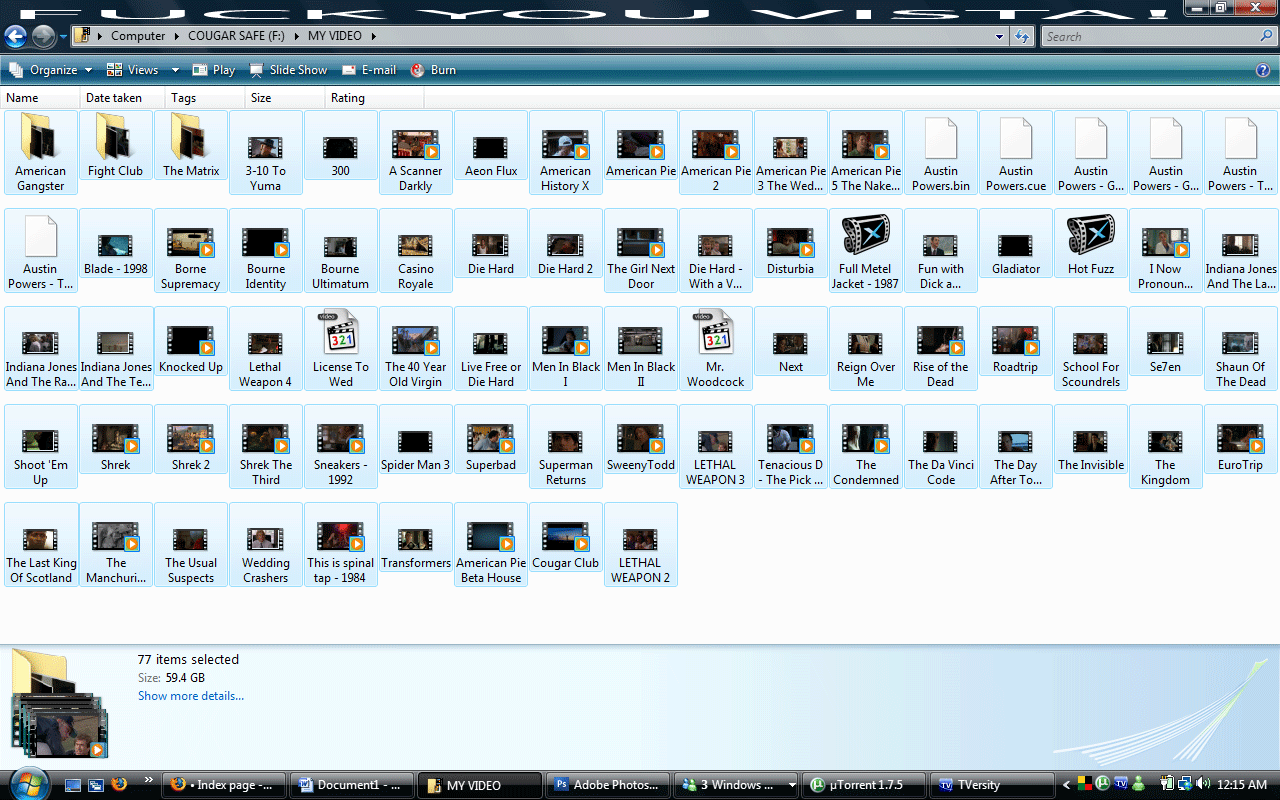Click inside the Search box
1280x800 pixels.
click(x=1150, y=37)
